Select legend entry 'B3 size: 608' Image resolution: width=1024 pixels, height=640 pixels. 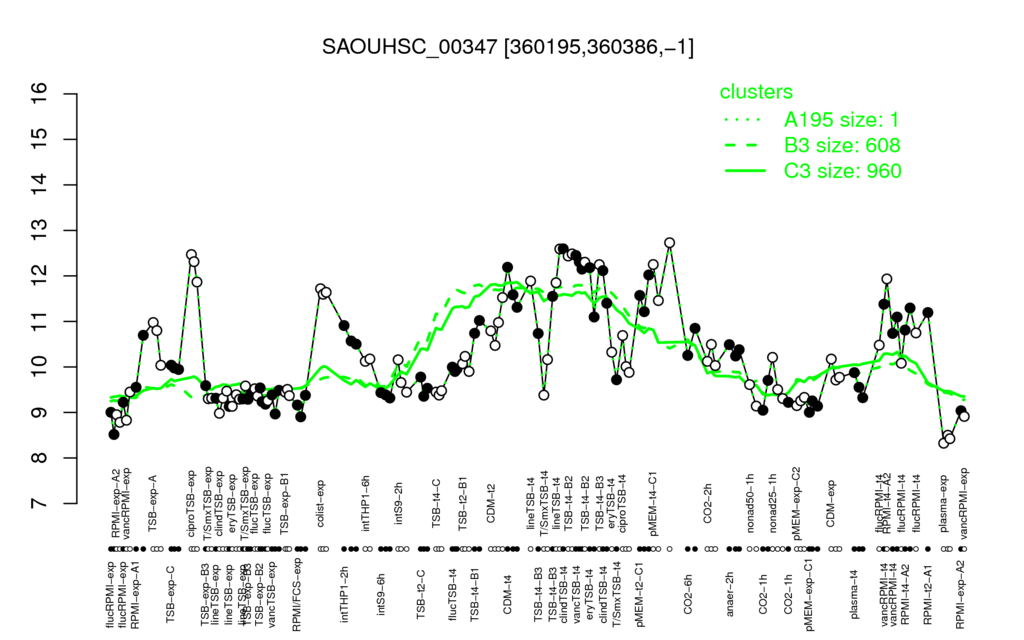tap(842, 145)
